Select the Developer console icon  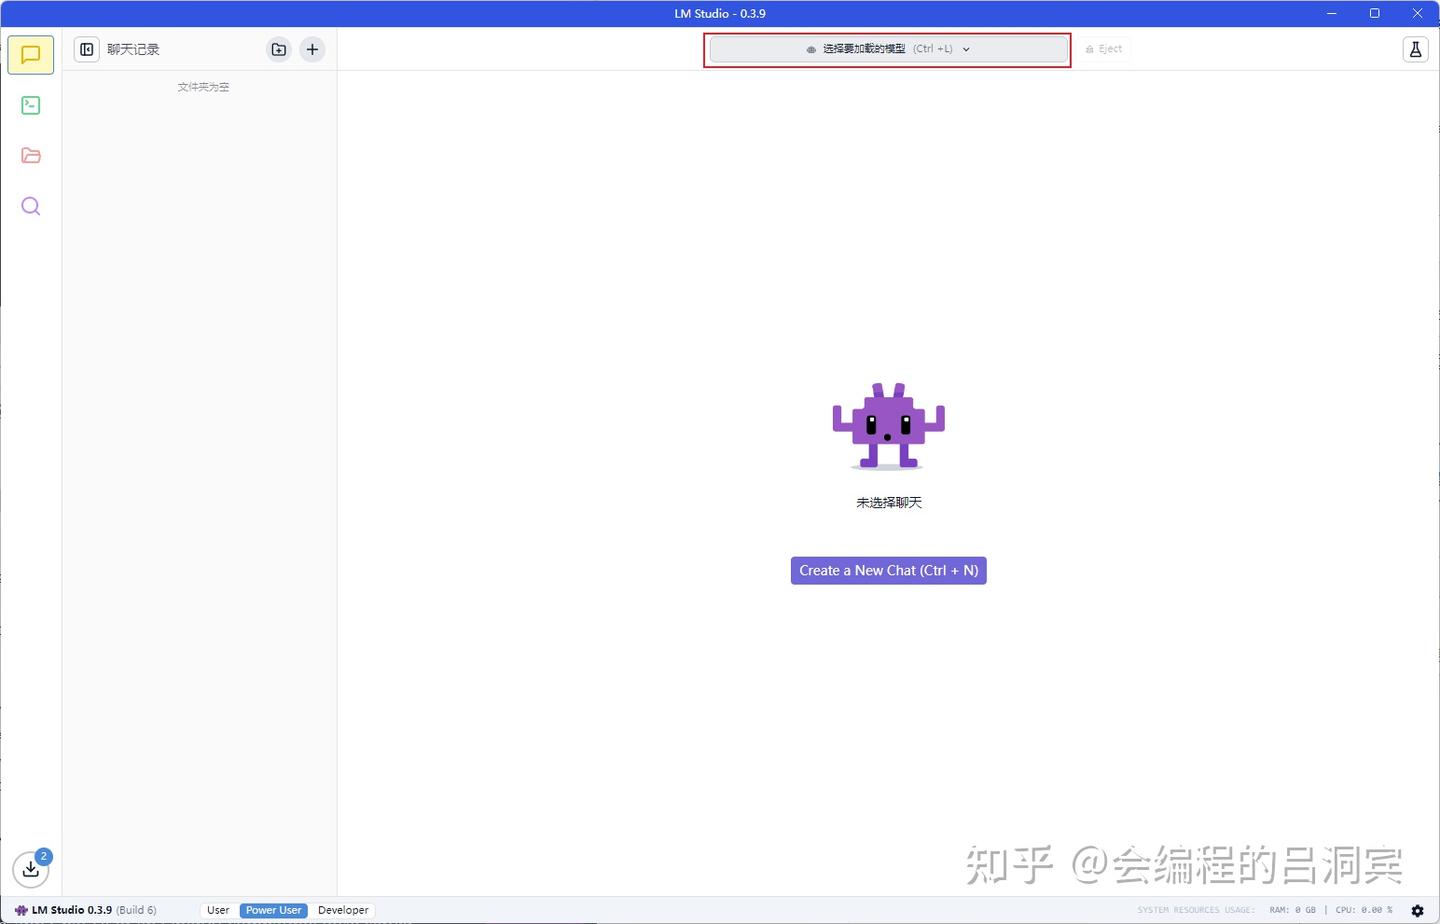pos(30,105)
